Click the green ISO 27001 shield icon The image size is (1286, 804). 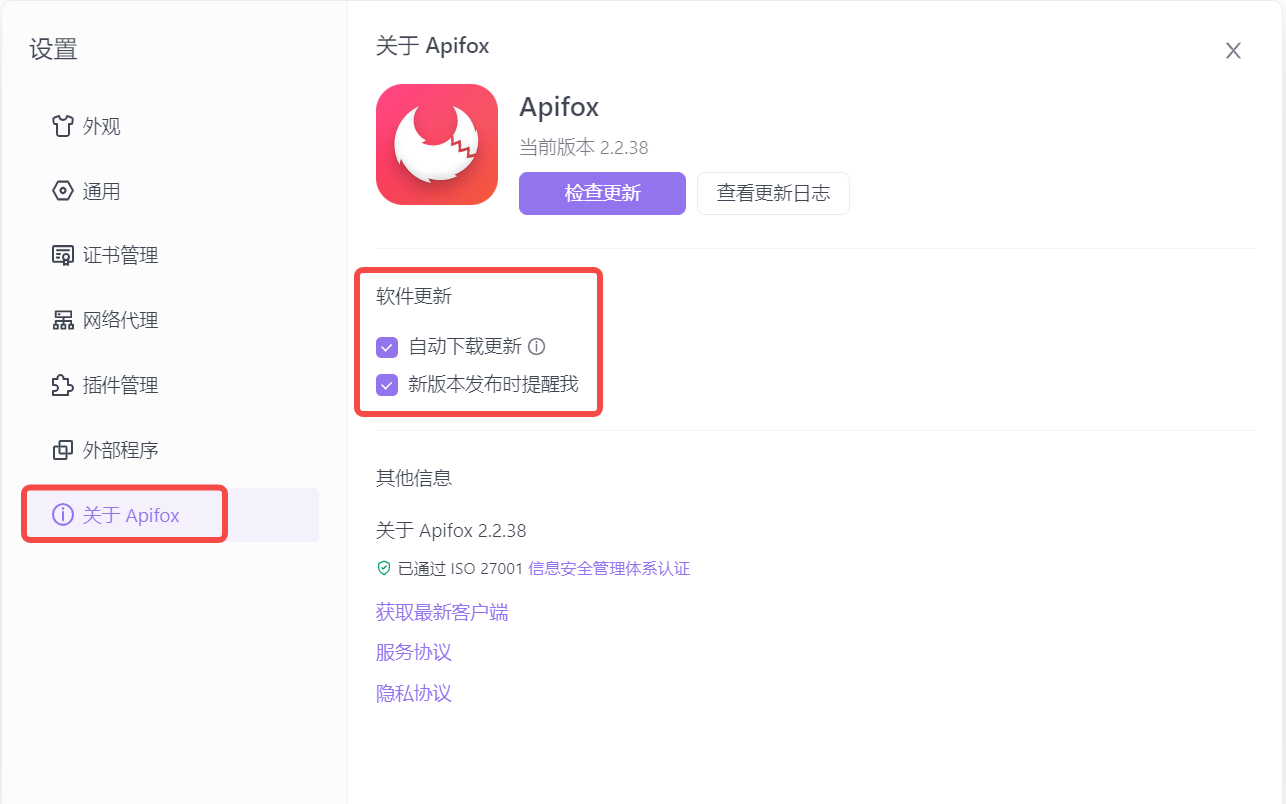pos(384,568)
